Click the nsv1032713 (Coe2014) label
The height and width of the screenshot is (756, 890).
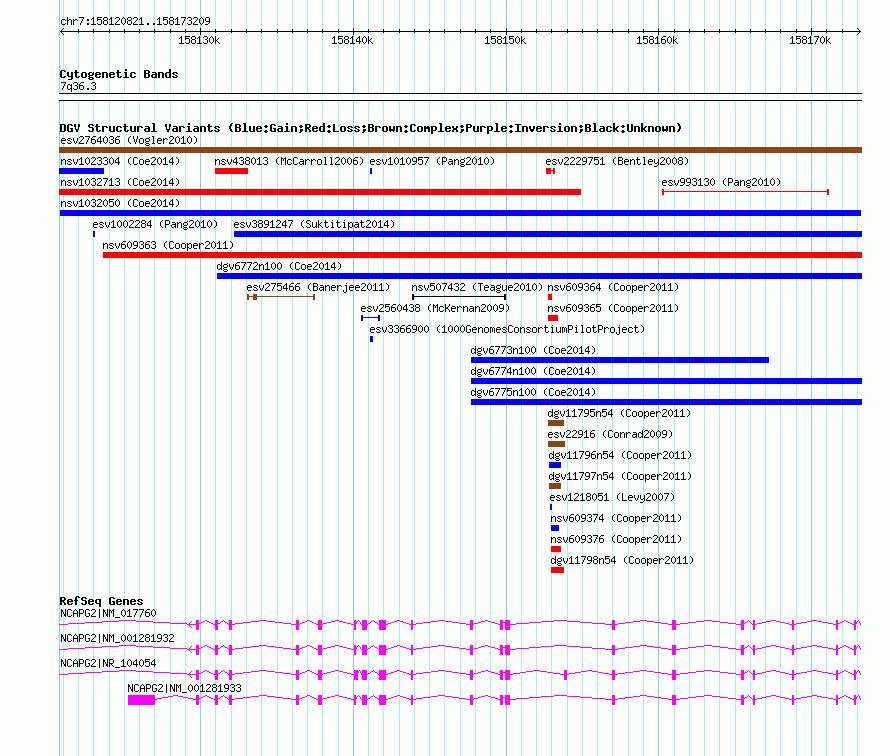120,182
